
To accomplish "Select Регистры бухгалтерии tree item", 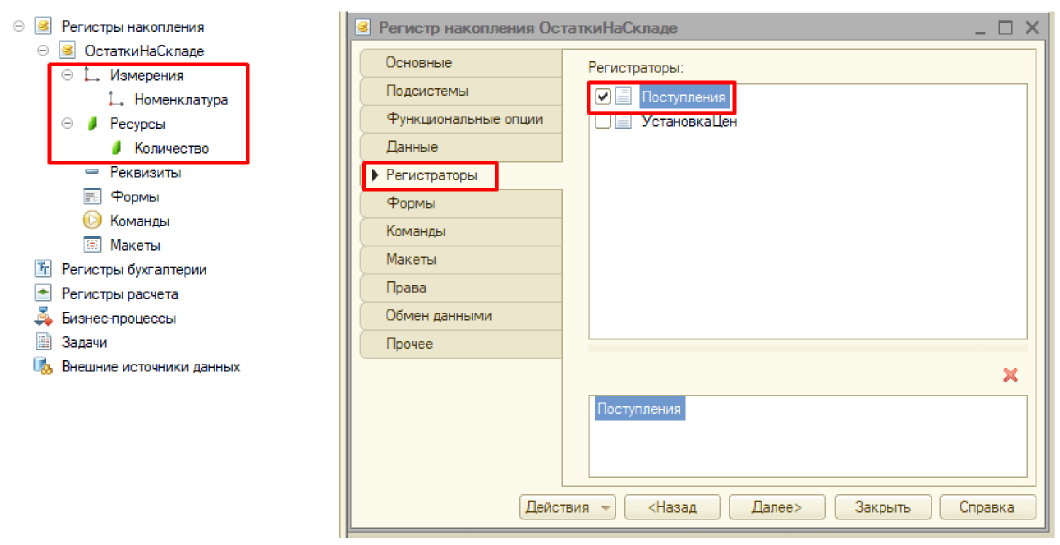I will click(x=134, y=269).
